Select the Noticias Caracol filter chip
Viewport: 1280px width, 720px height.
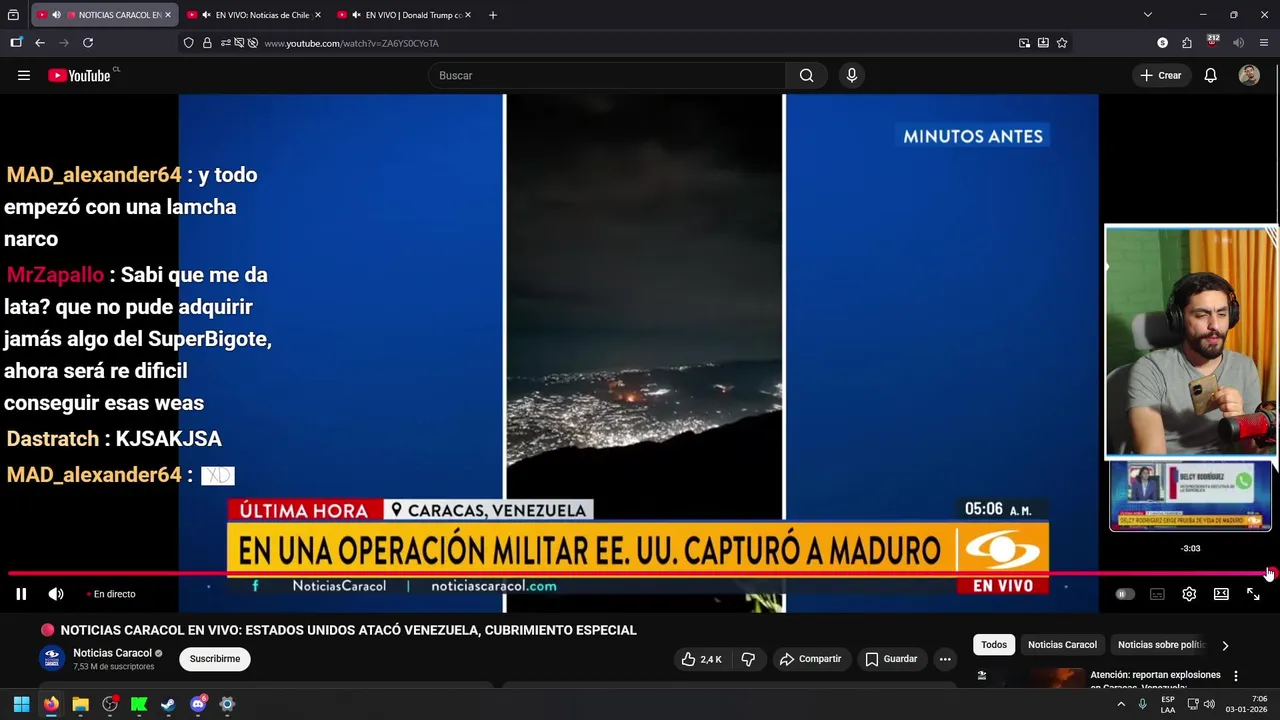pos(1062,645)
